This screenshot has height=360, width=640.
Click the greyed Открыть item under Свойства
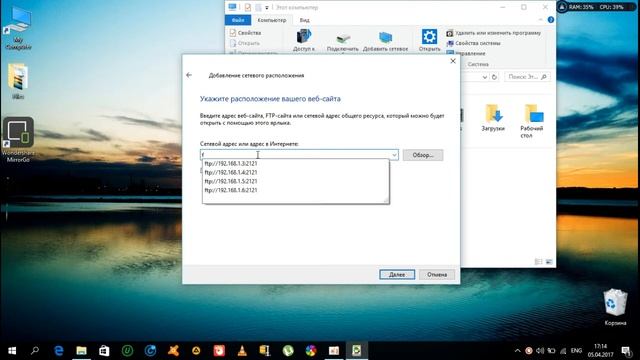coord(244,43)
